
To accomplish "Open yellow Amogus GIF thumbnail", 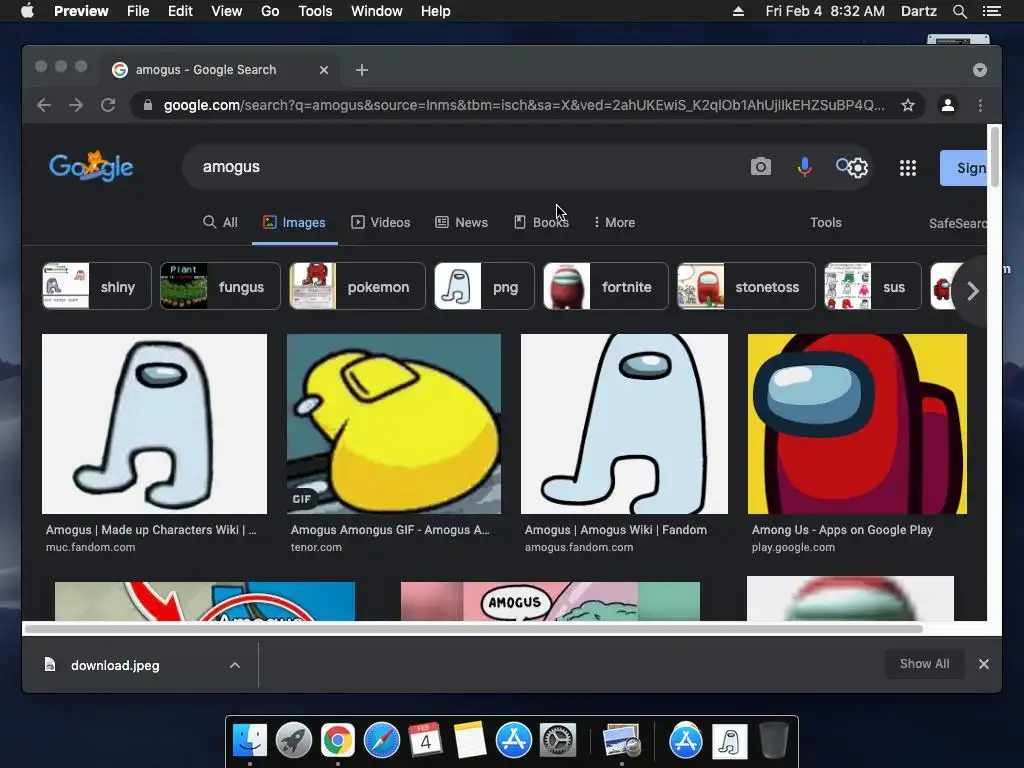I will (x=394, y=424).
